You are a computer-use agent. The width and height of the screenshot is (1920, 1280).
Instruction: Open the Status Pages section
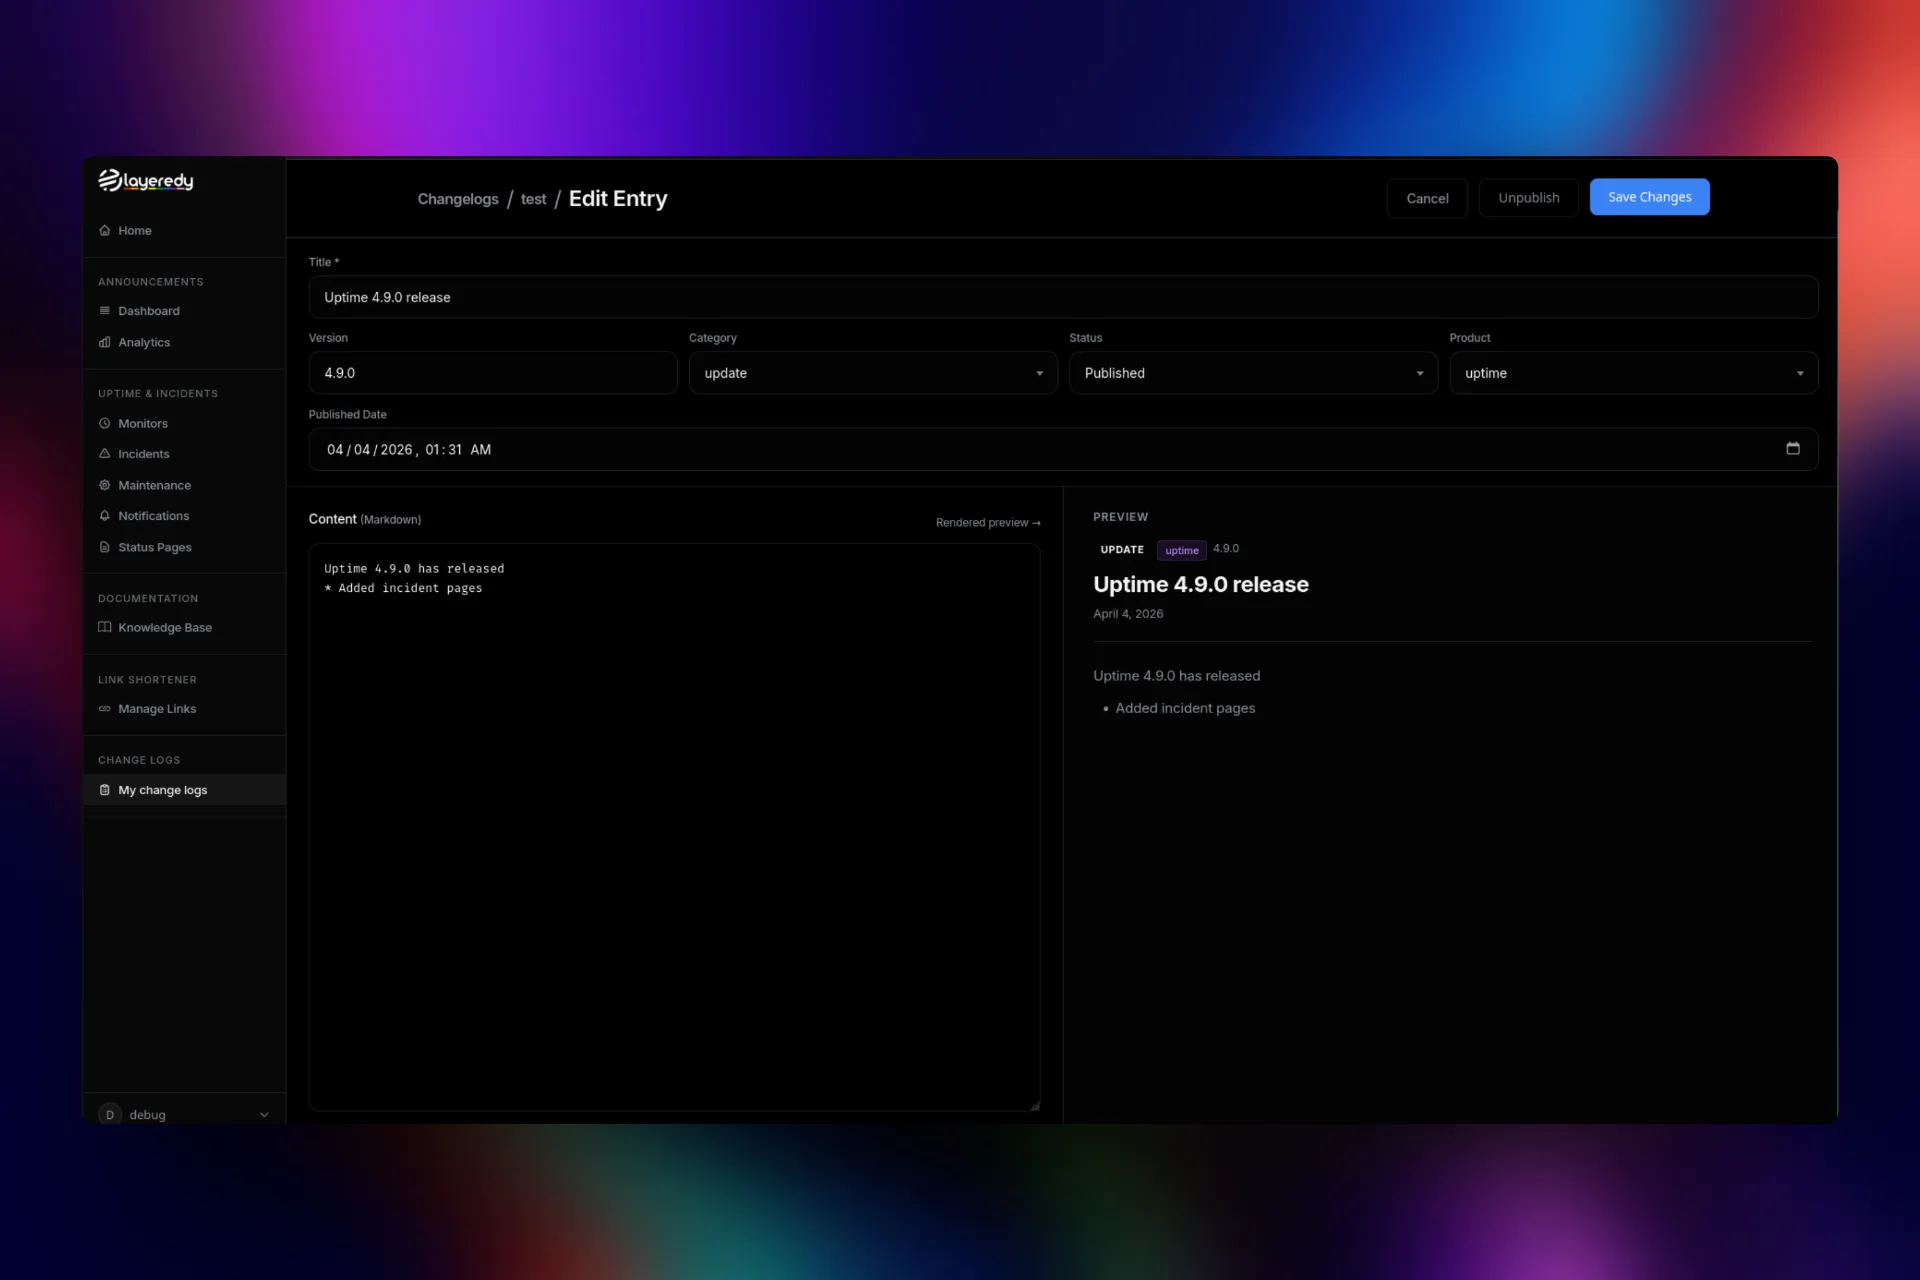(155, 547)
